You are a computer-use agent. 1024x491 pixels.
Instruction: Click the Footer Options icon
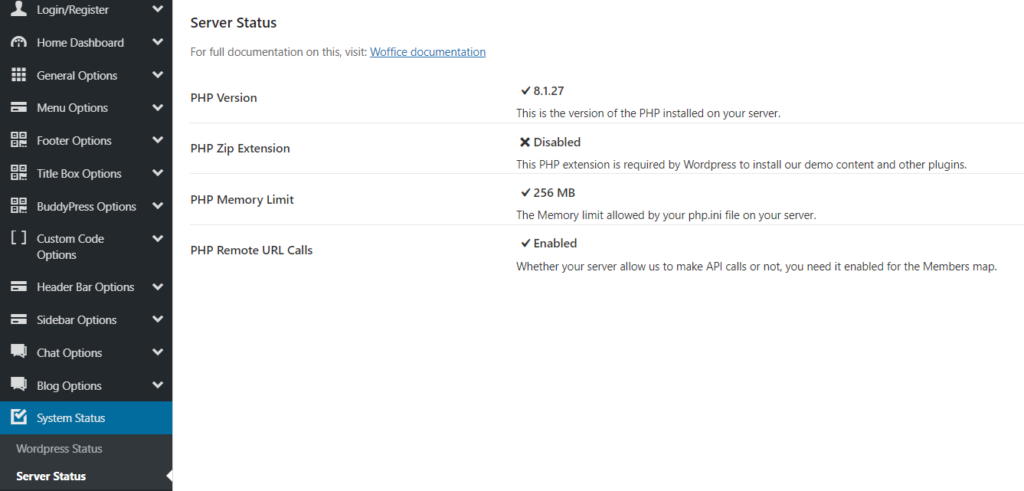tap(18, 141)
